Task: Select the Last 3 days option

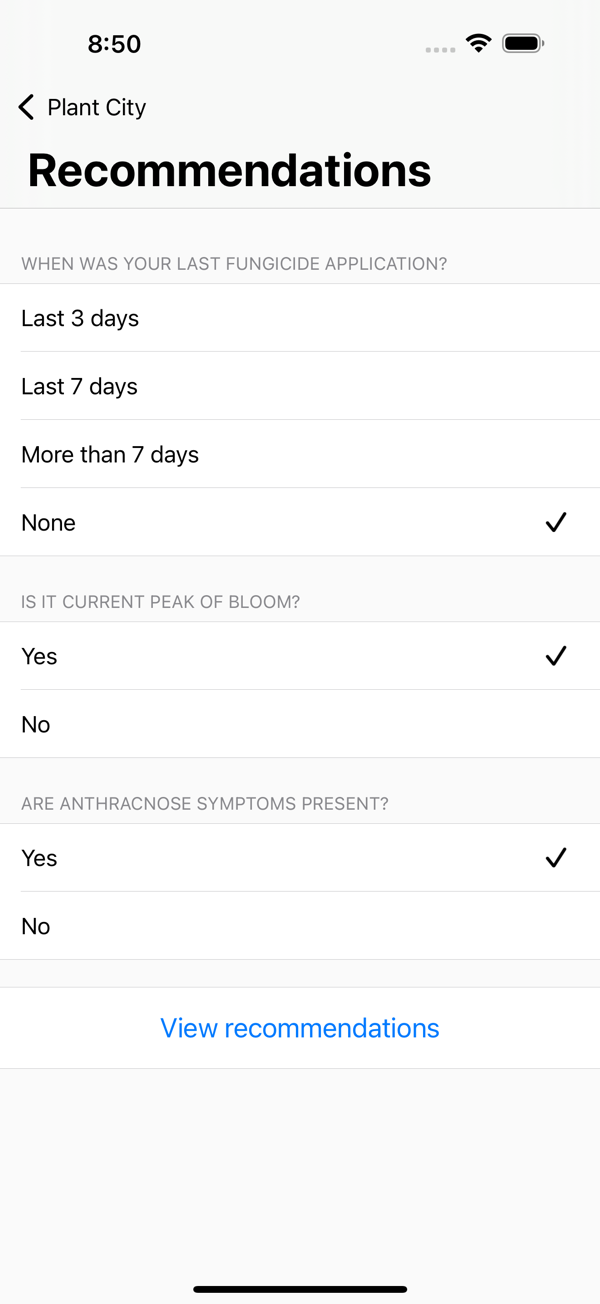Action: click(x=300, y=318)
